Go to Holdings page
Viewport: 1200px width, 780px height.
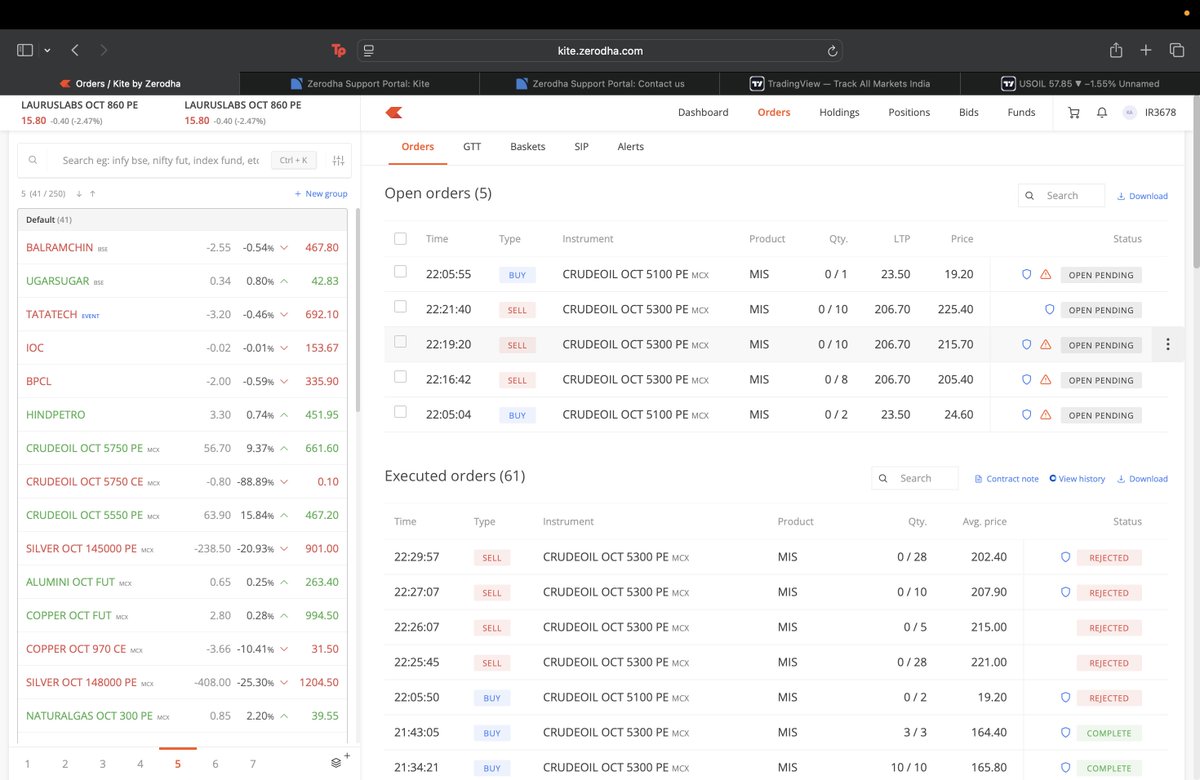[x=839, y=113]
